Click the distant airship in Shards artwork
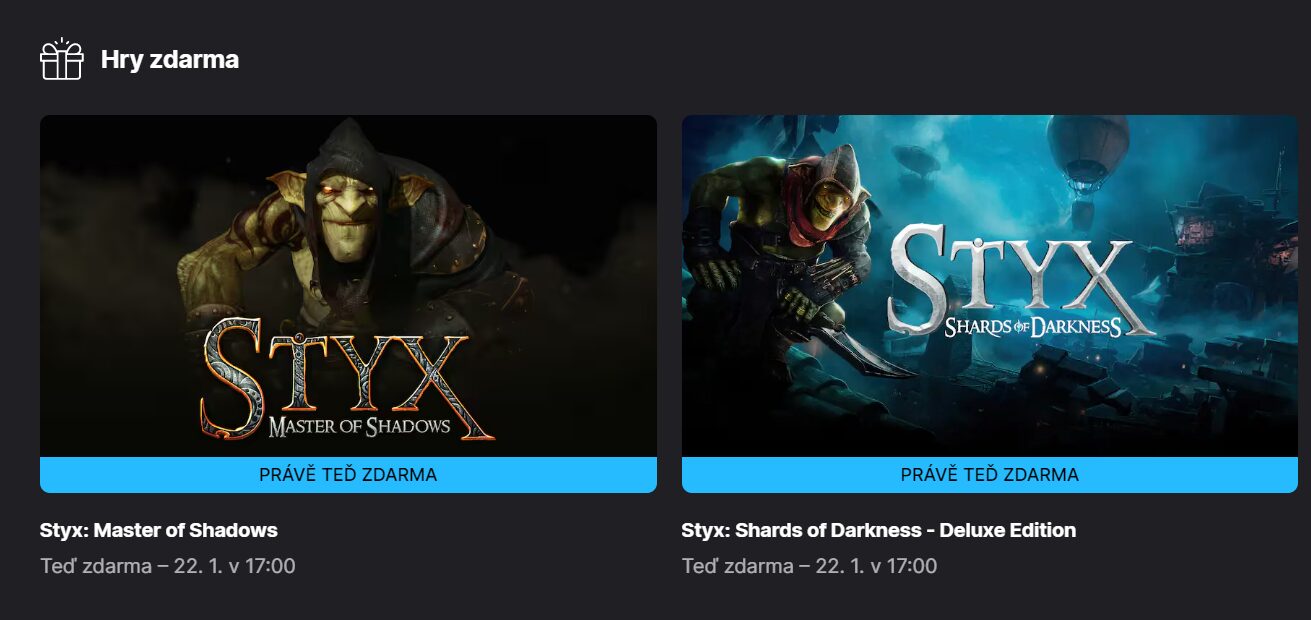Screen dimensions: 1311x620 (917, 162)
